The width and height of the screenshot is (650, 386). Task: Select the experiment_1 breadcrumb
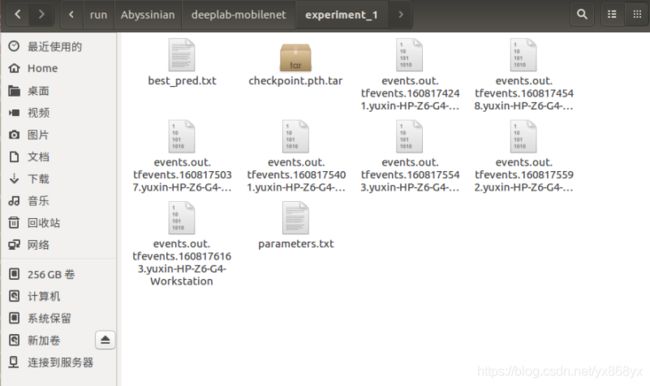click(x=341, y=15)
